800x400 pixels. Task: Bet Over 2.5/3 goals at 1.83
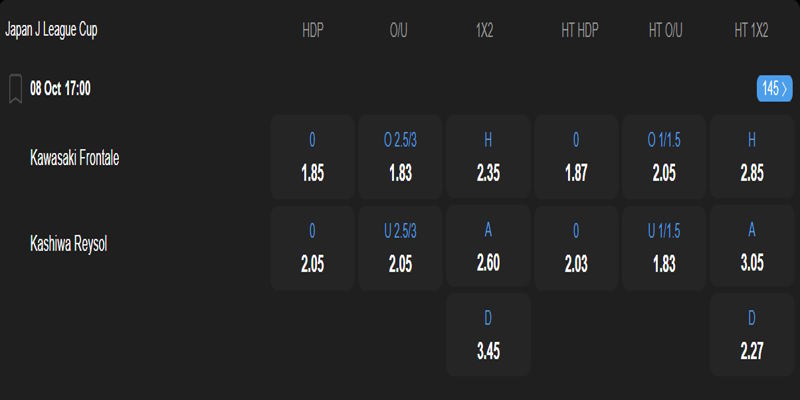400,157
